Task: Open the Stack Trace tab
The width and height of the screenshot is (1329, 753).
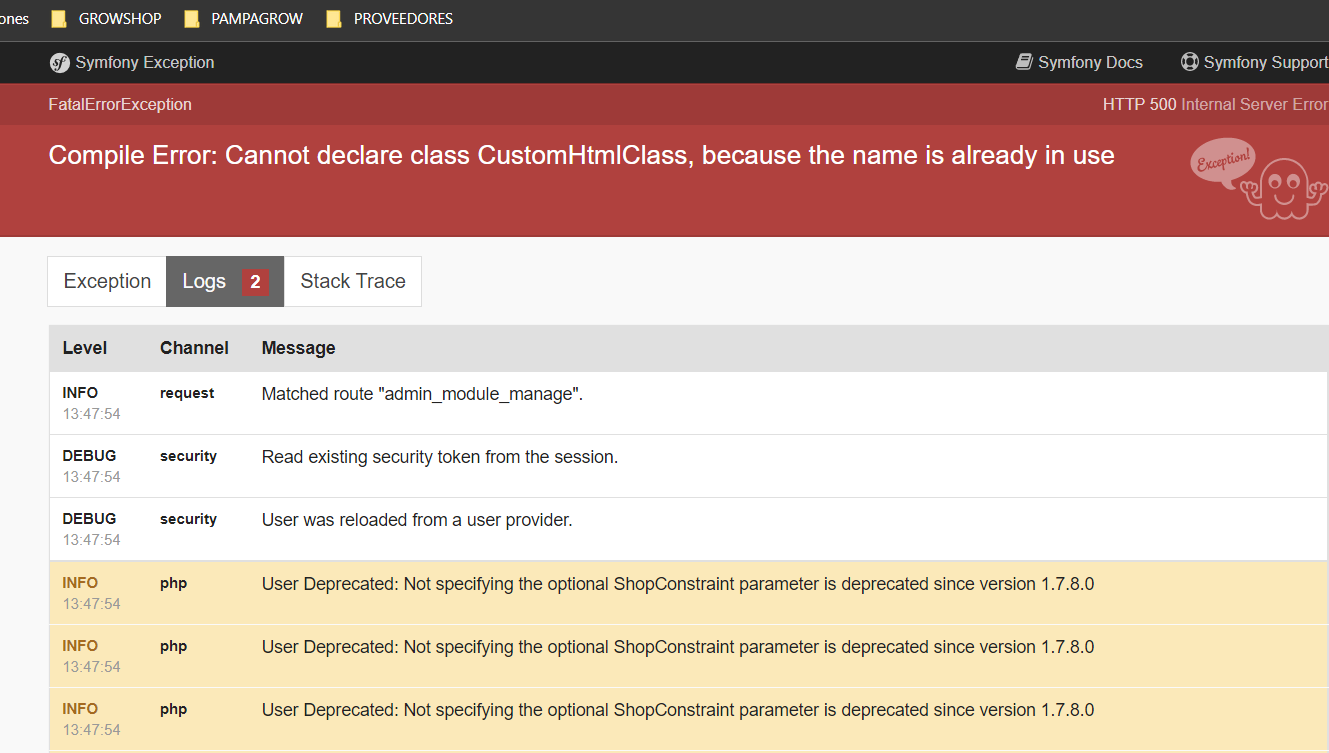Action: point(353,282)
